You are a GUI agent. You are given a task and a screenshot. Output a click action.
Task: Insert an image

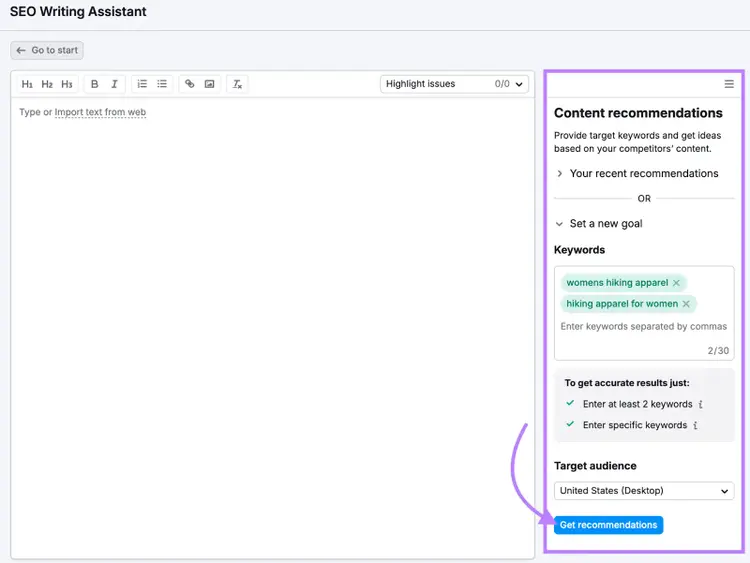pos(210,84)
